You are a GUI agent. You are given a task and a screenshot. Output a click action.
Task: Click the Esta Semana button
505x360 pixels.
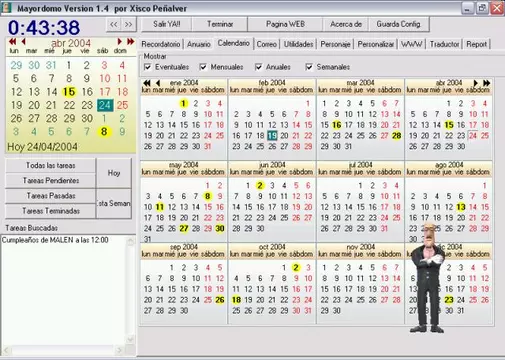tap(114, 203)
